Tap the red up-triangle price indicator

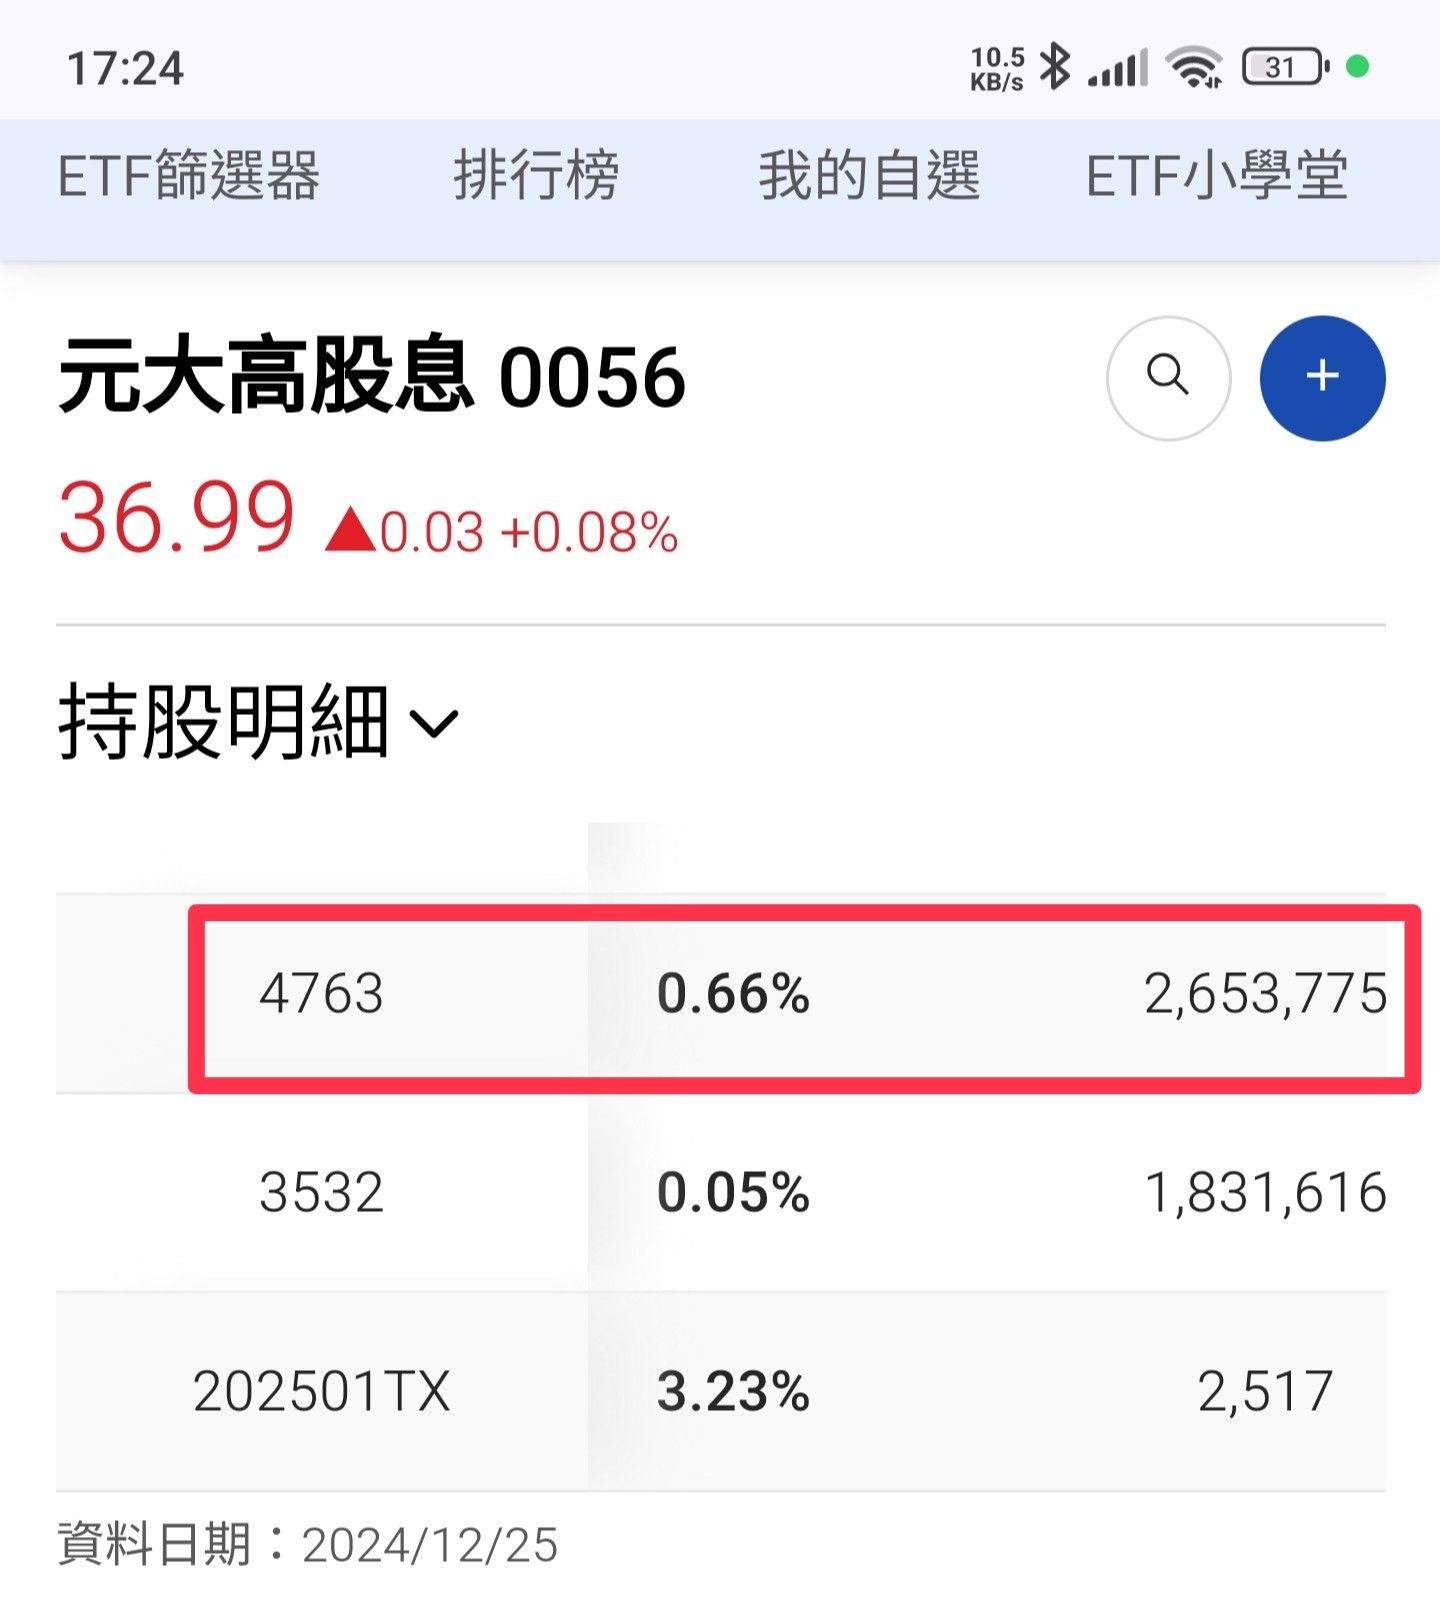[350, 531]
